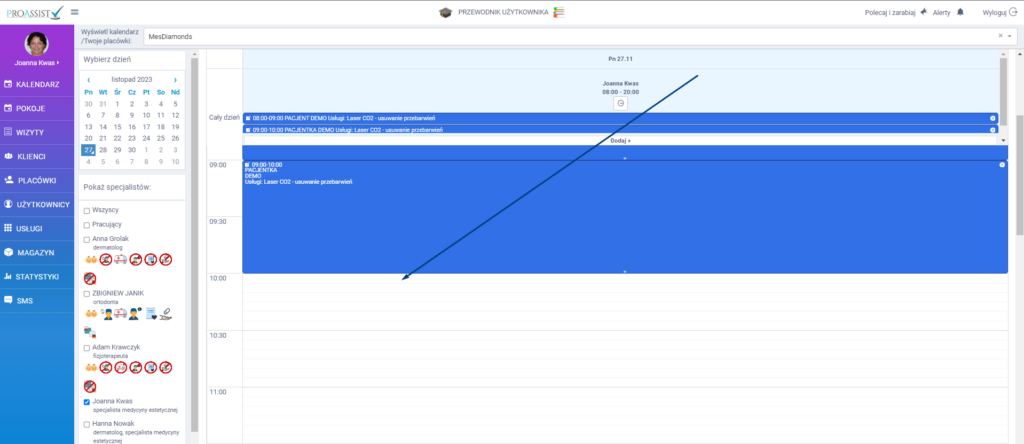Open the user guide graduation cap icon

coord(445,12)
